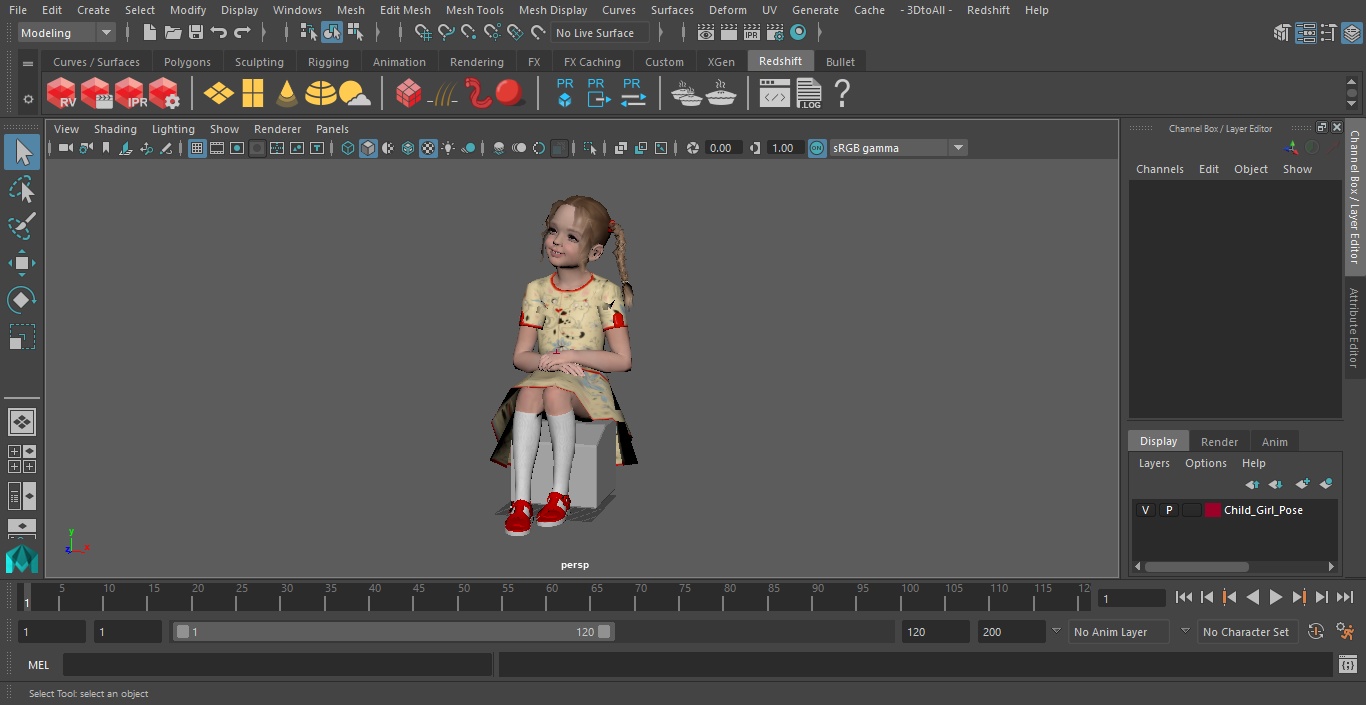This screenshot has width=1366, height=705.
Task: Select the Lasso tool in toolbox
Action: click(x=21, y=189)
